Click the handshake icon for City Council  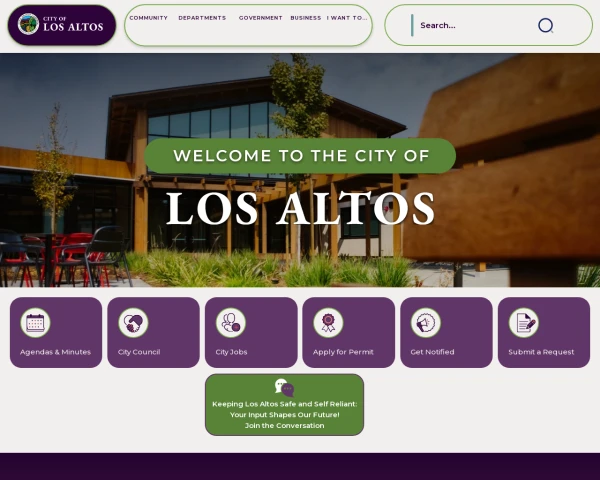[133, 323]
